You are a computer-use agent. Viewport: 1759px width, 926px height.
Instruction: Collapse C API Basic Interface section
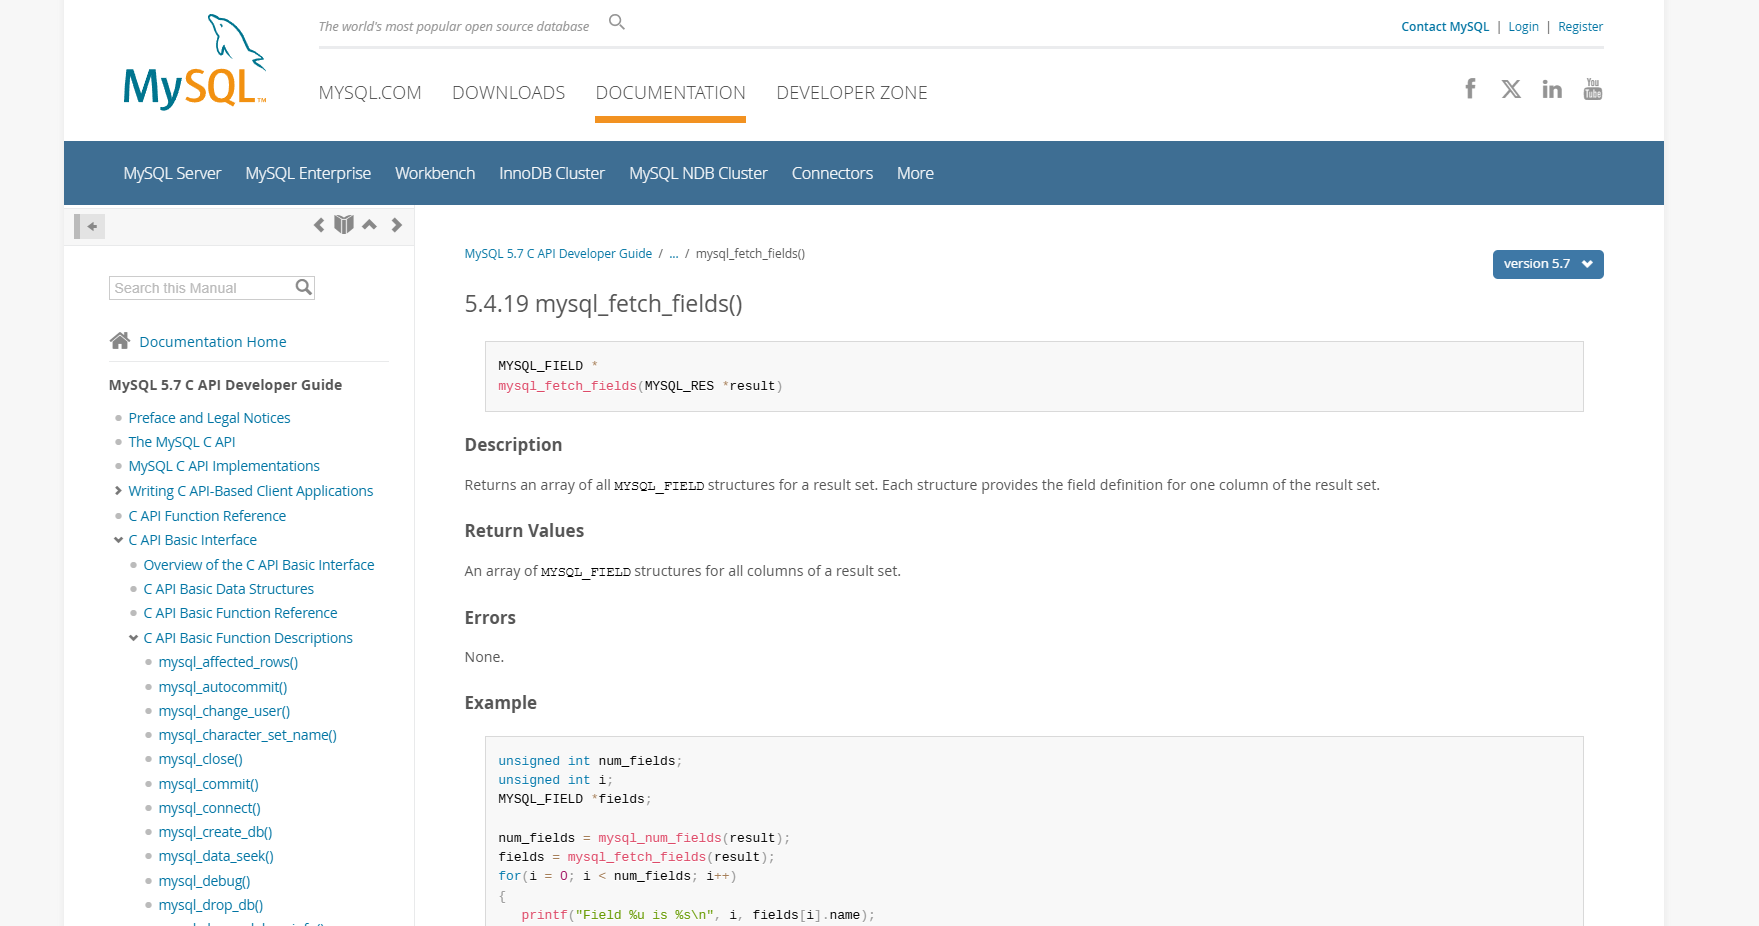coord(118,540)
